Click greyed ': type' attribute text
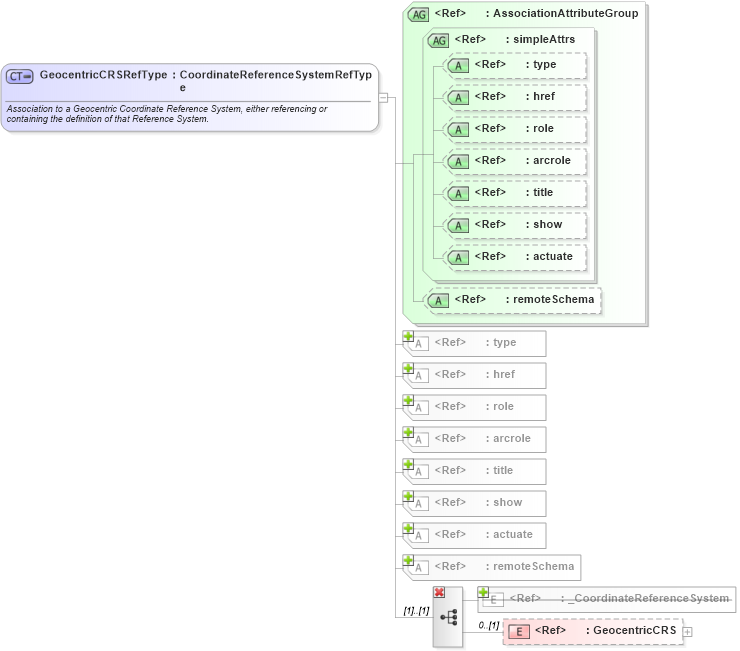 tap(501, 342)
